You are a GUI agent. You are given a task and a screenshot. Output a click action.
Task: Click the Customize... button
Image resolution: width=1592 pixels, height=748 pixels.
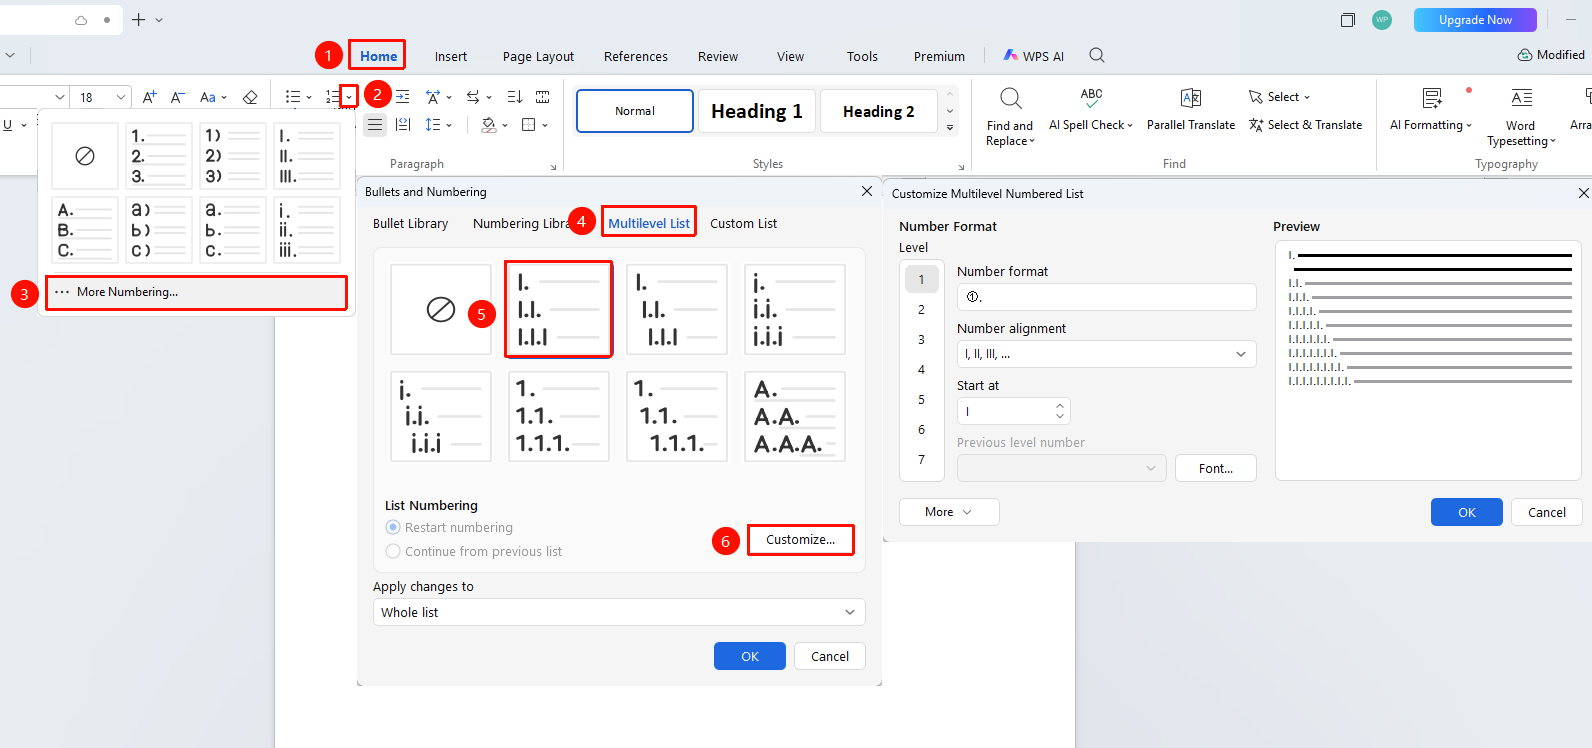coord(800,539)
